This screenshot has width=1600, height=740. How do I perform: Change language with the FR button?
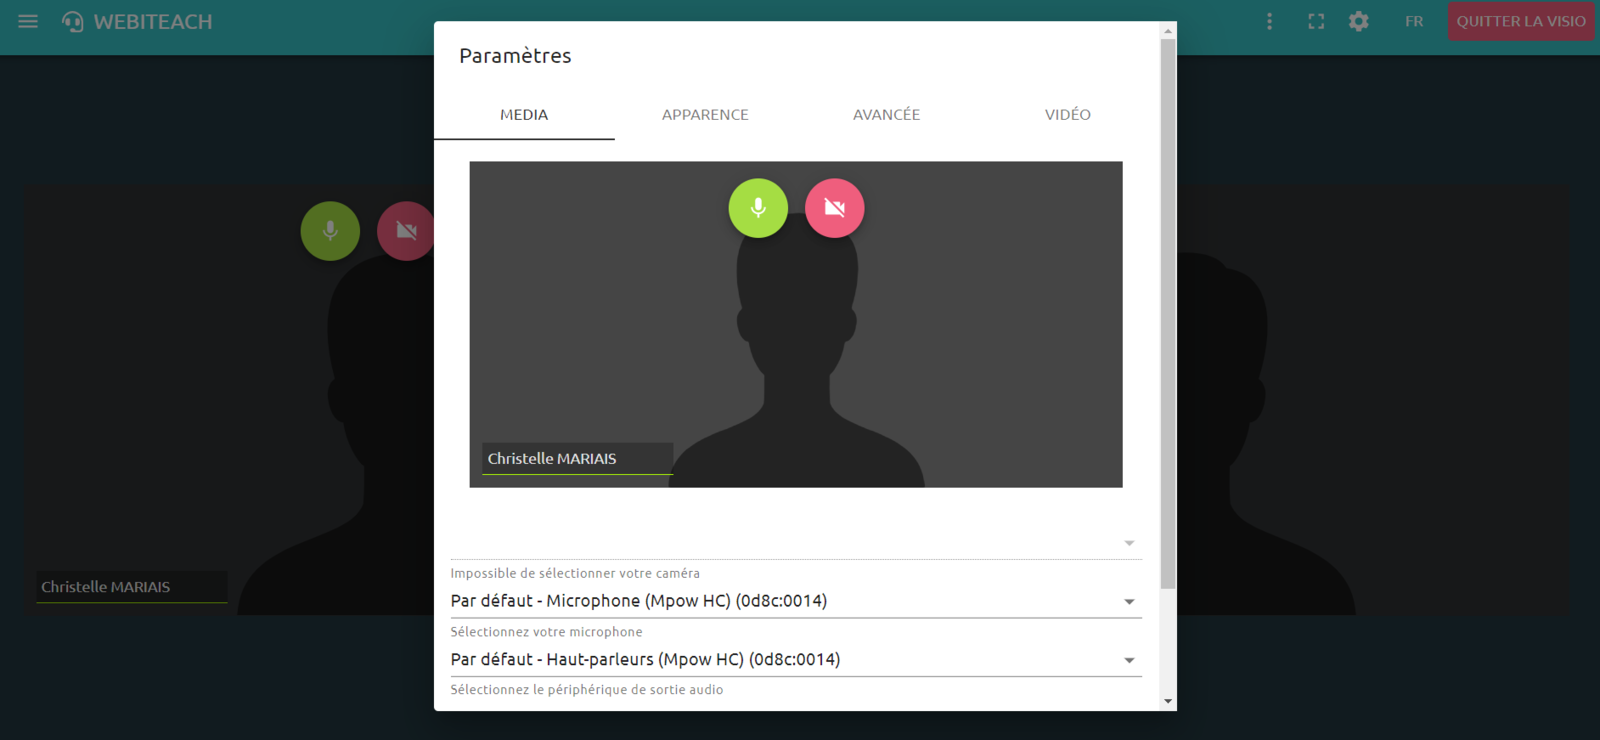pos(1414,21)
